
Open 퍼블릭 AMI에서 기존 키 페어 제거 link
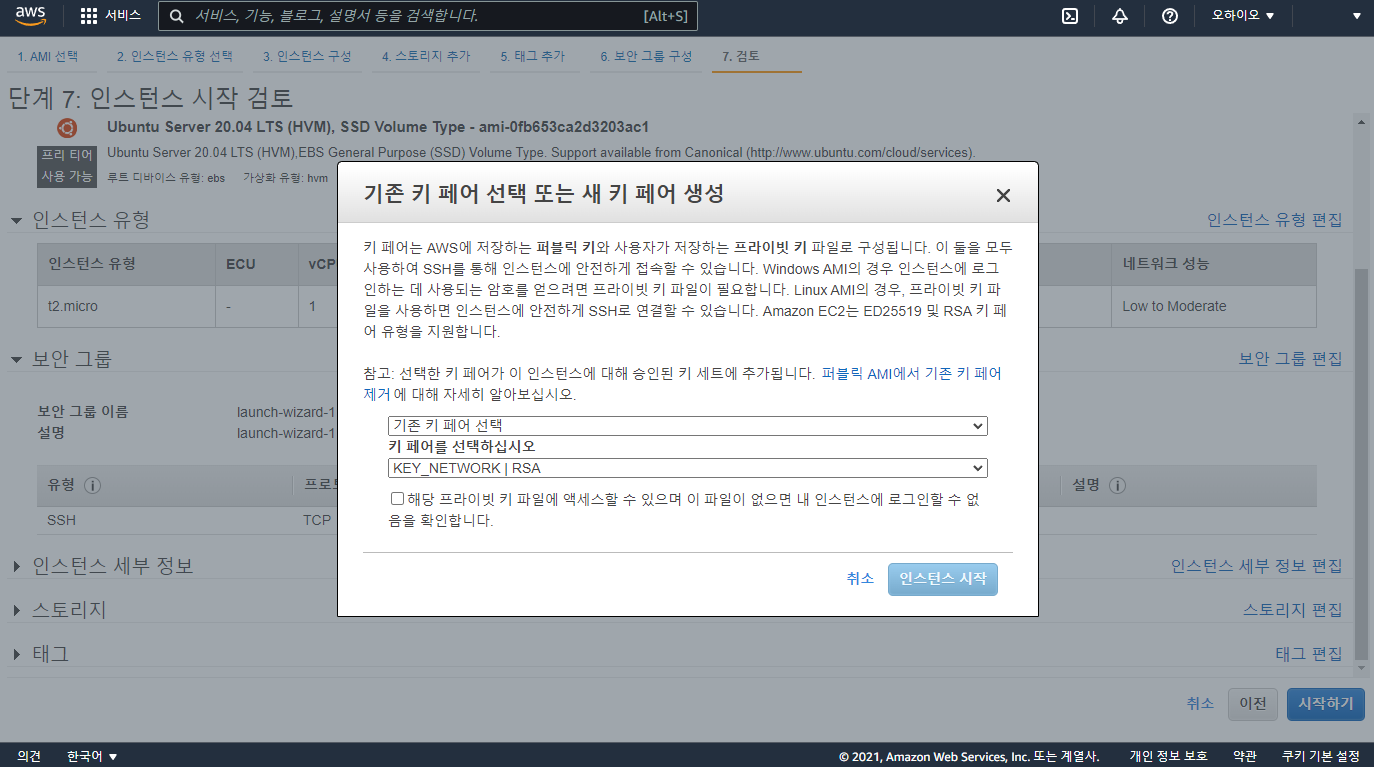(x=911, y=373)
